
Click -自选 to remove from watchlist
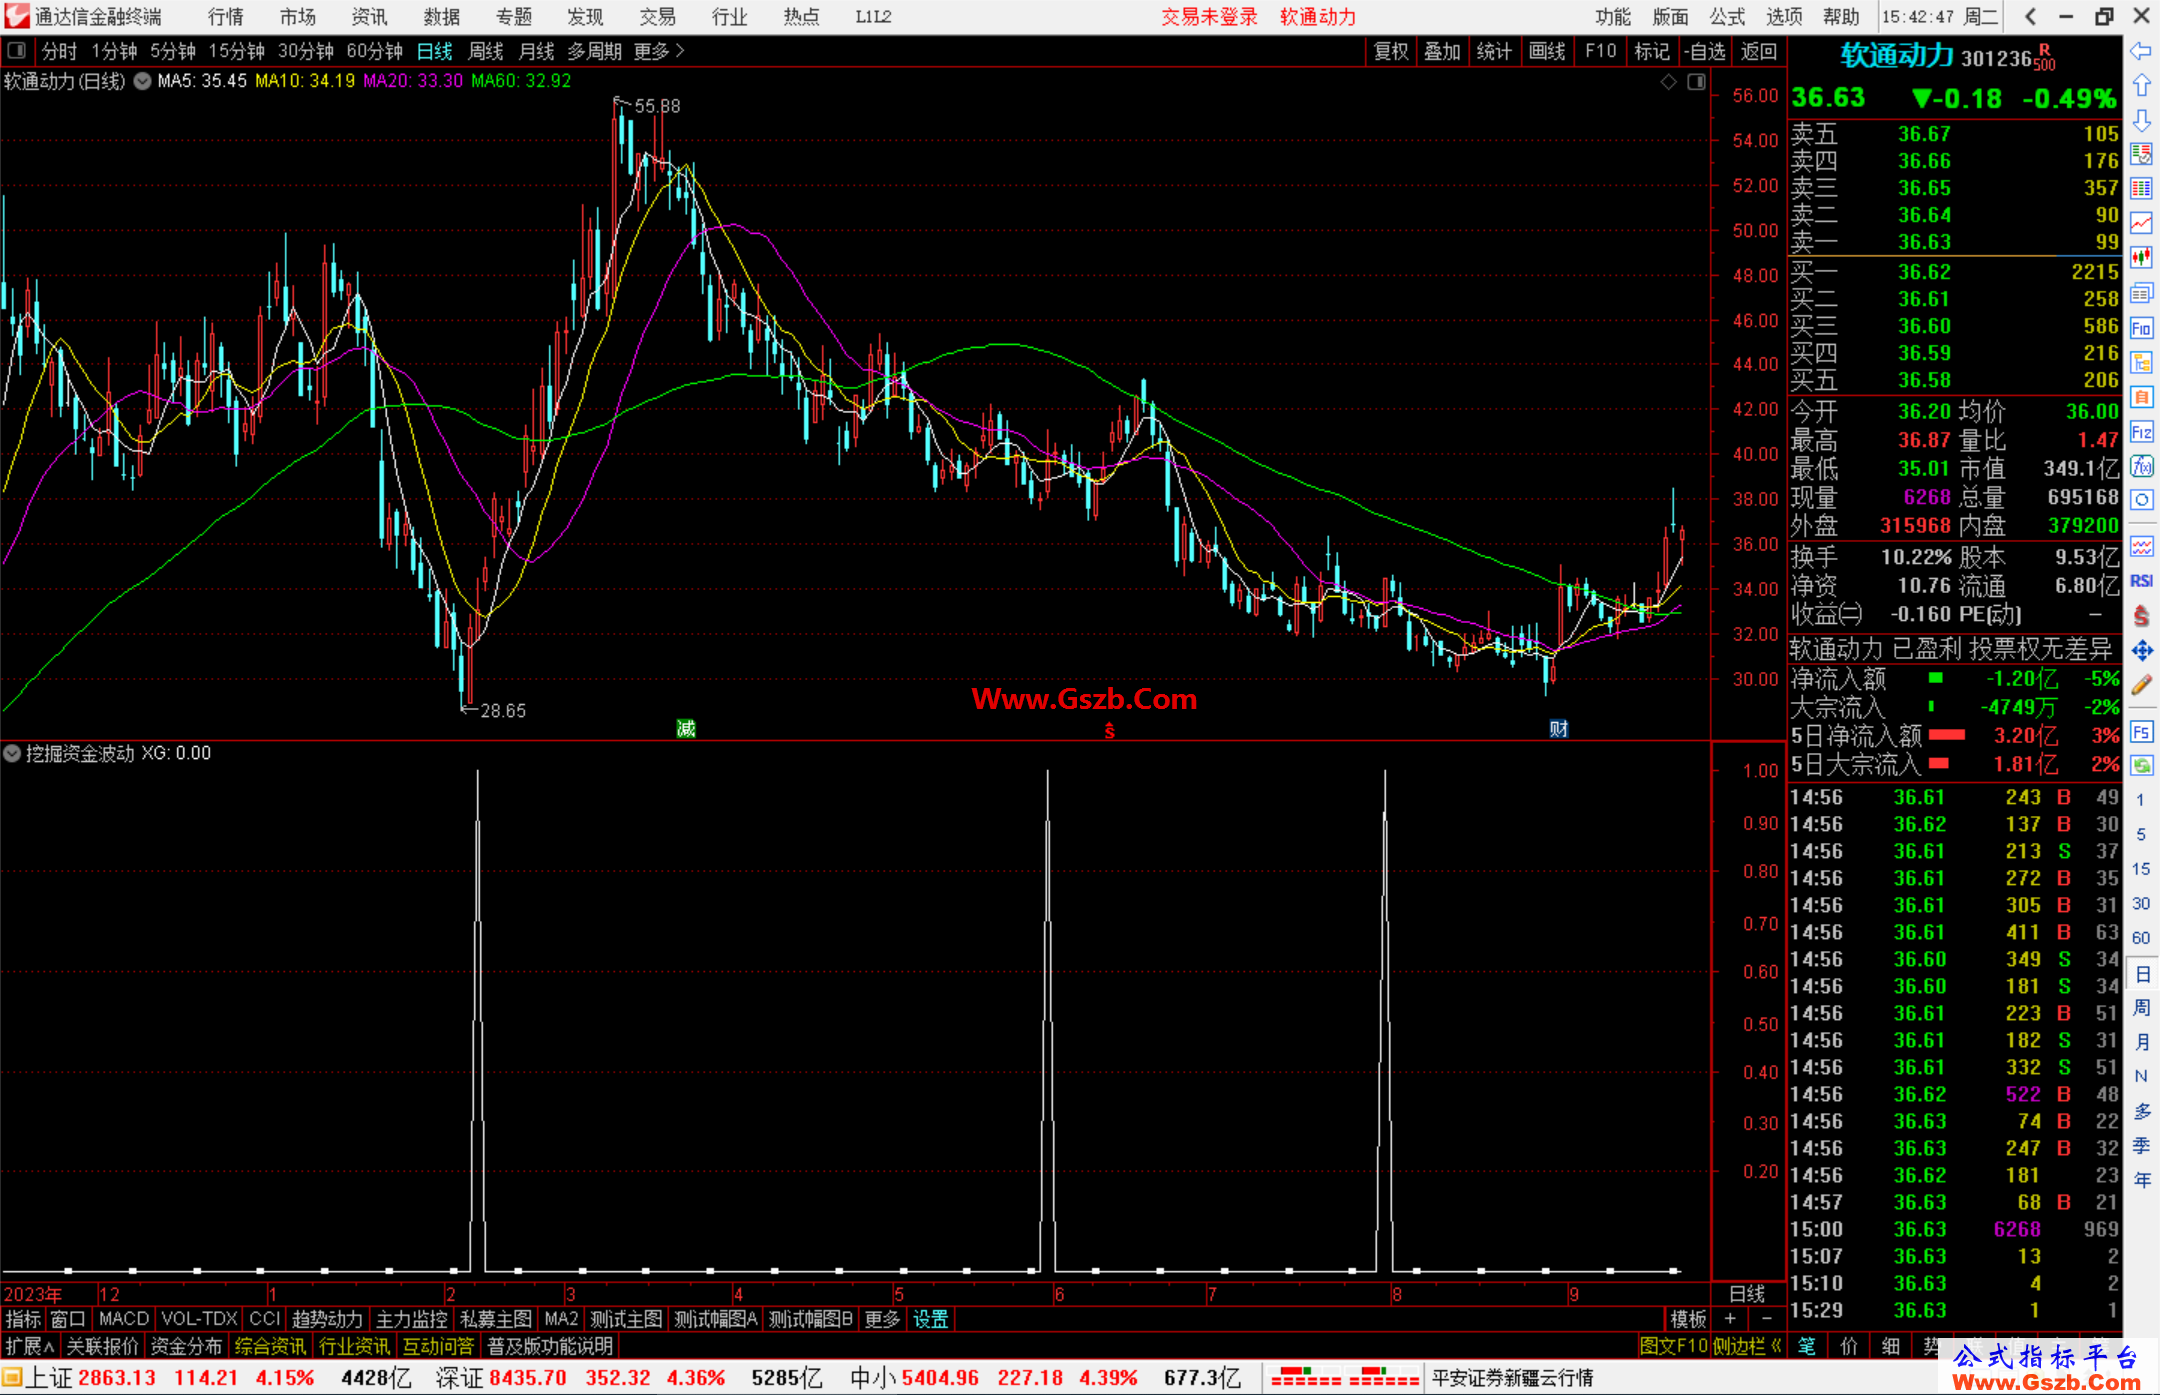pyautogui.click(x=1704, y=51)
